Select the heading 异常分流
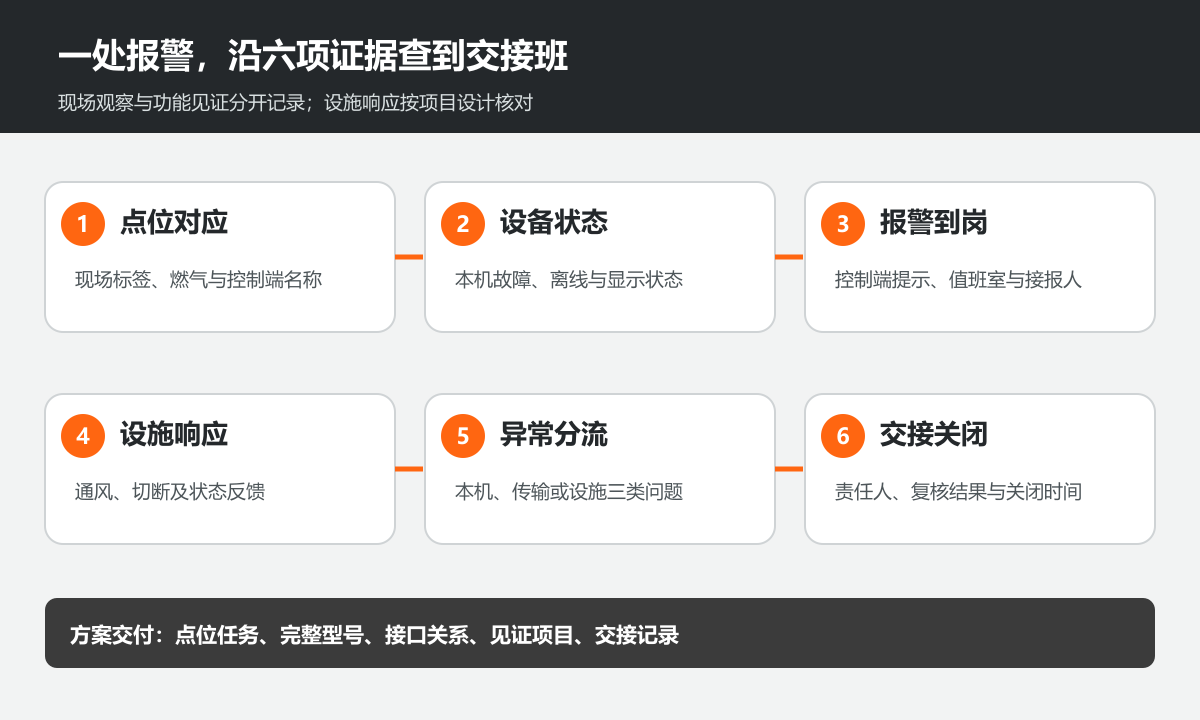Viewport: 1200px width, 720px height. coord(554,434)
